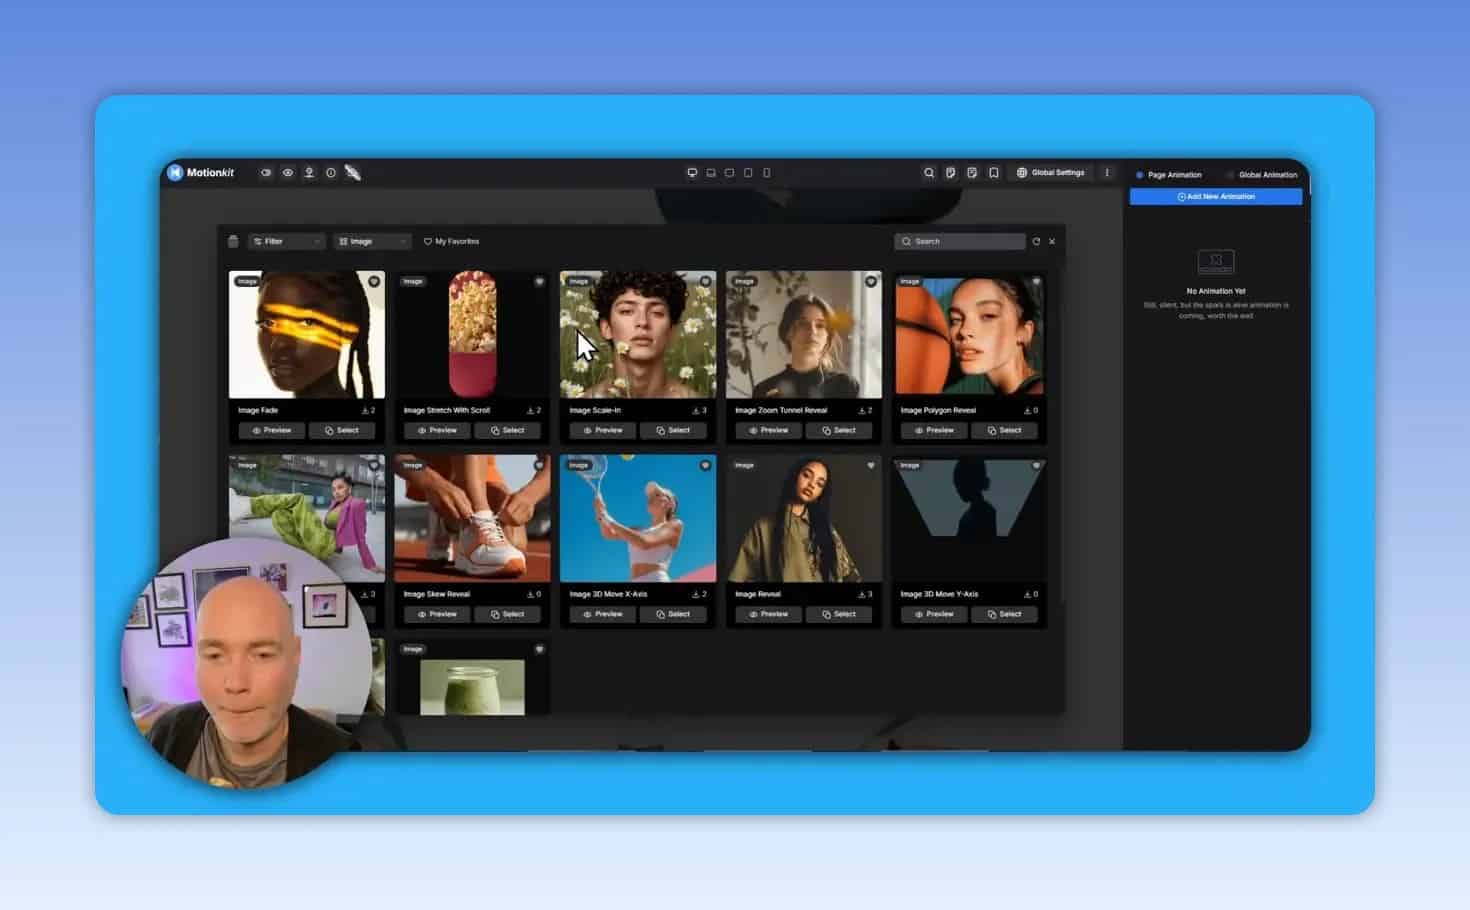
Task: Favorite the Image Reveal preset
Action: (x=871, y=466)
